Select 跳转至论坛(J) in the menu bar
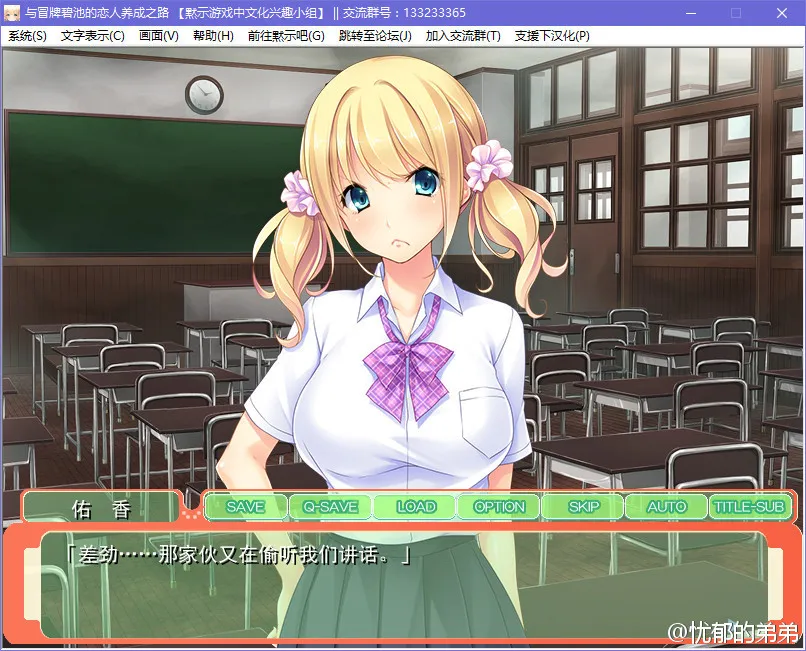Screen dimensions: 806x651 click(375, 36)
